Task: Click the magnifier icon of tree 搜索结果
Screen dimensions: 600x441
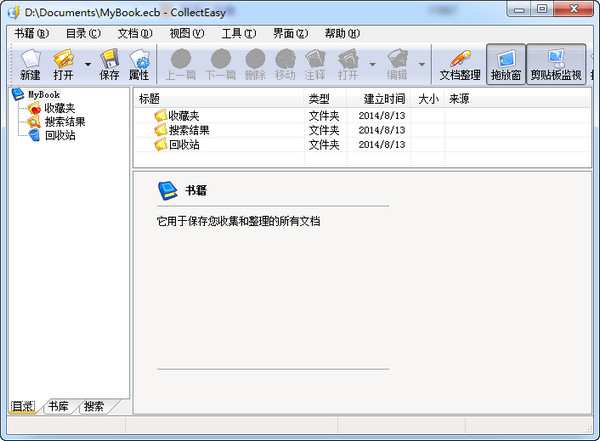Action: click(x=34, y=122)
